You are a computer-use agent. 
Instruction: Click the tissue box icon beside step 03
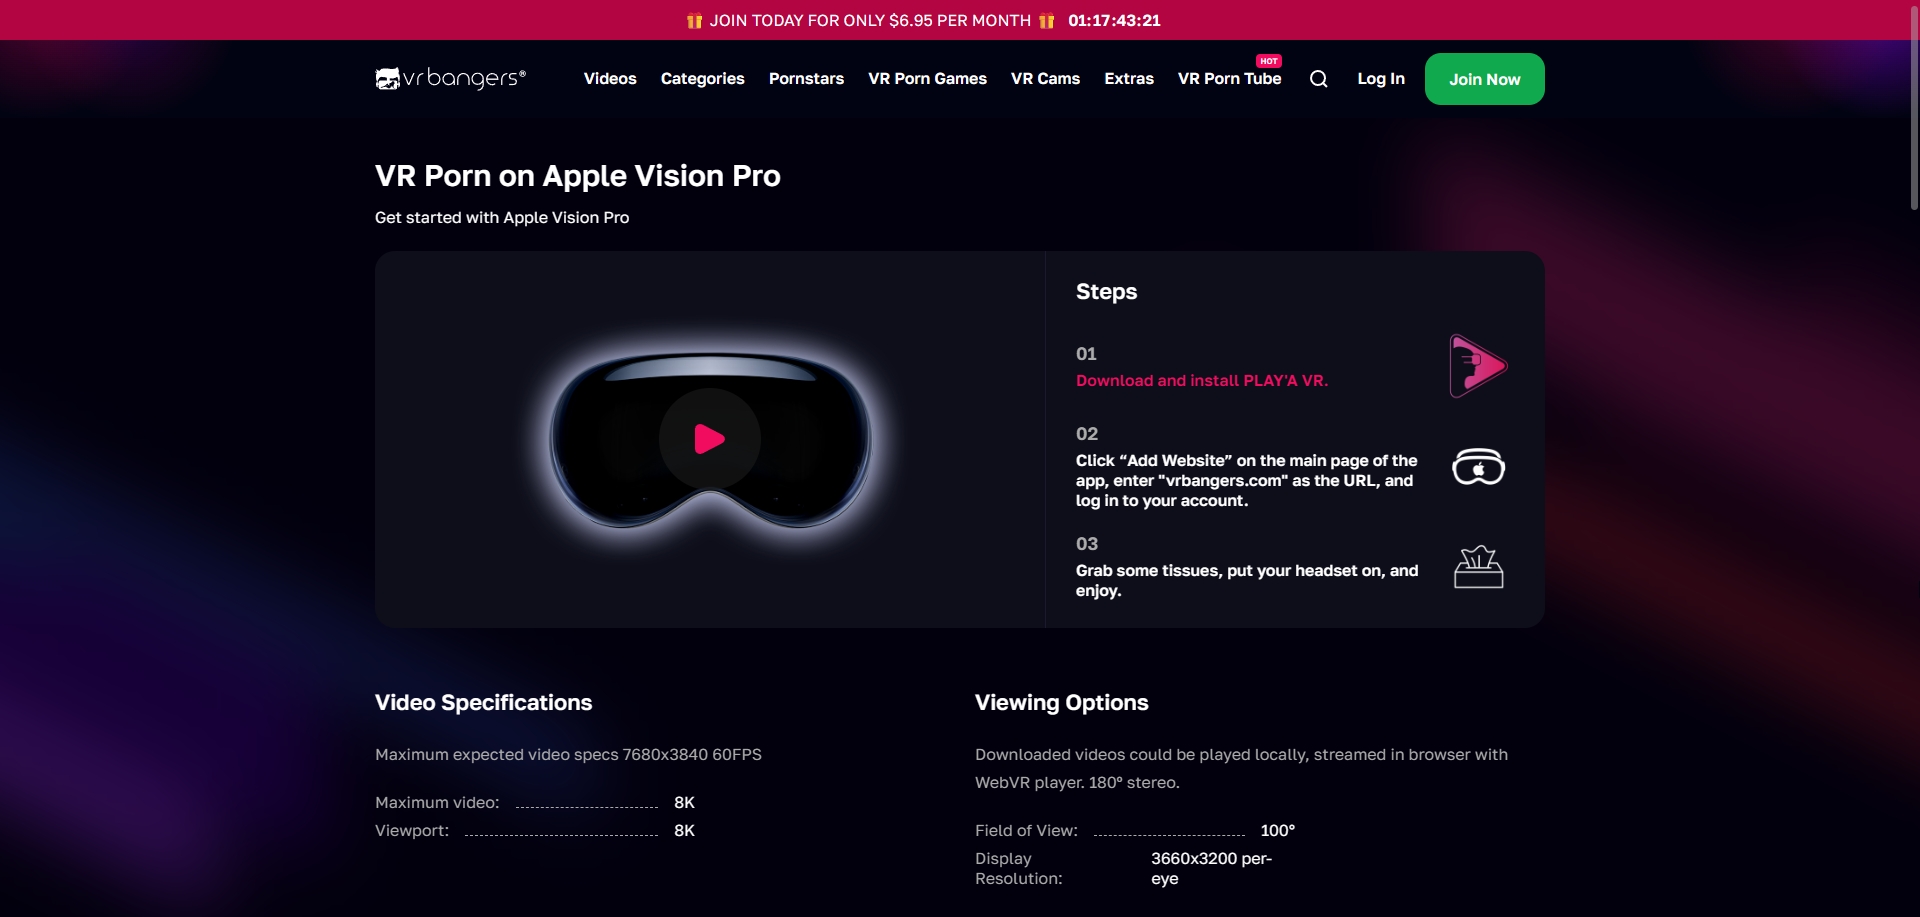[1479, 566]
